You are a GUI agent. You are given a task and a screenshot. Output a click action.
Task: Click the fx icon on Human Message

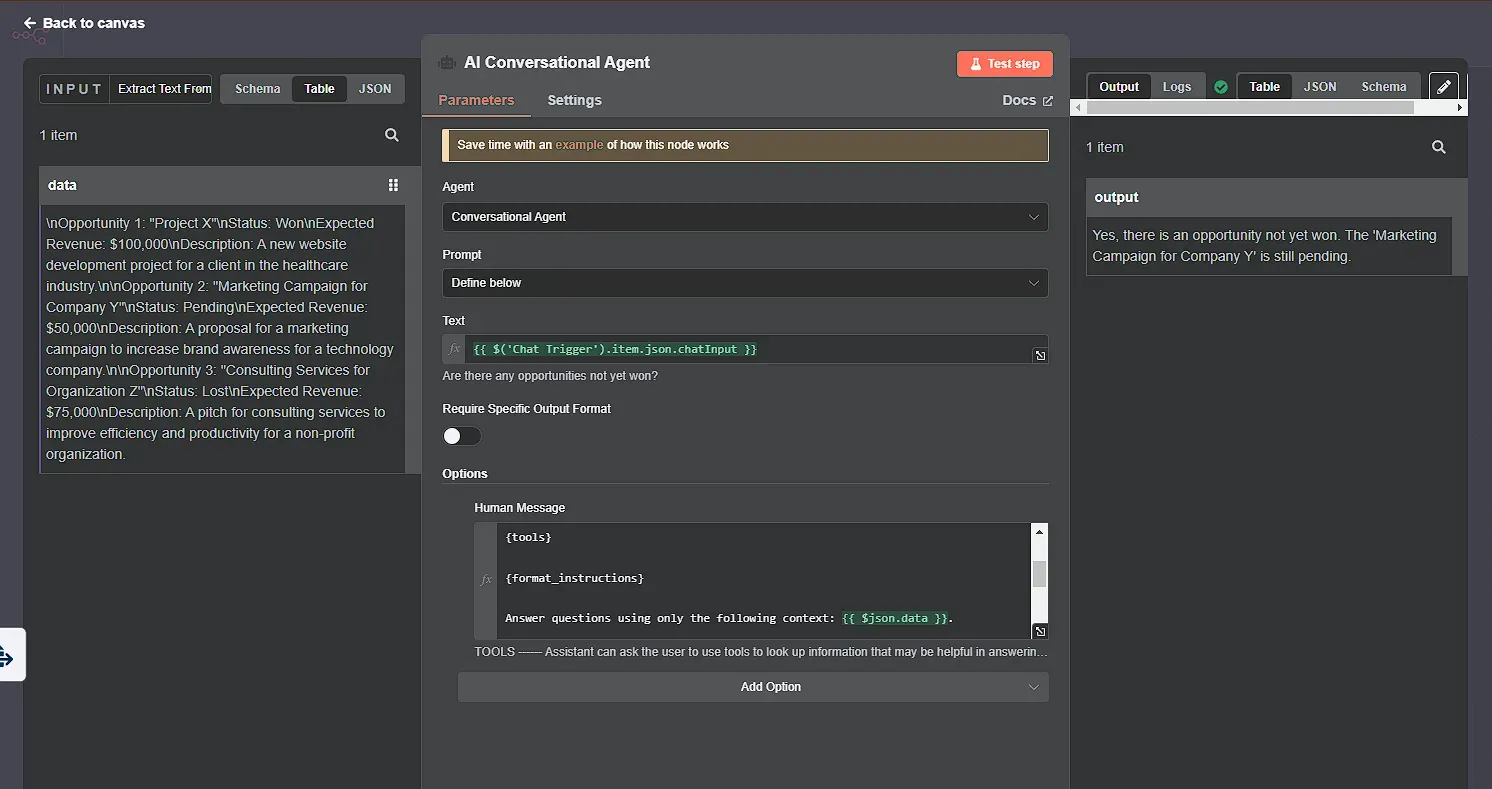pyautogui.click(x=486, y=580)
